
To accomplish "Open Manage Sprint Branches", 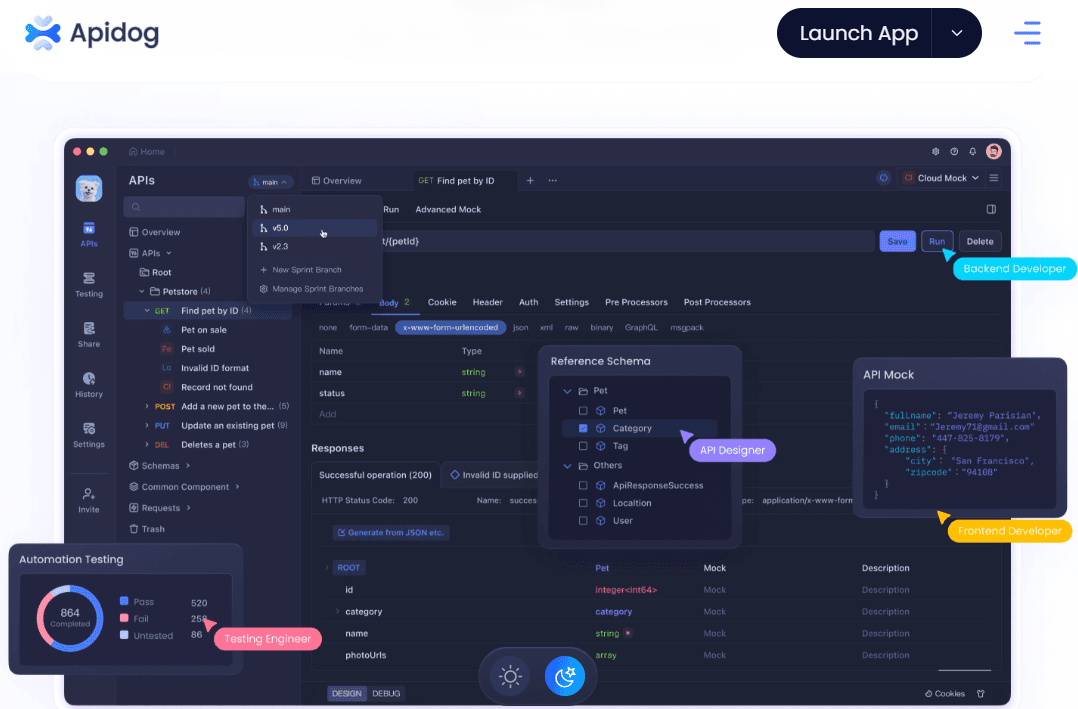I will [x=311, y=289].
